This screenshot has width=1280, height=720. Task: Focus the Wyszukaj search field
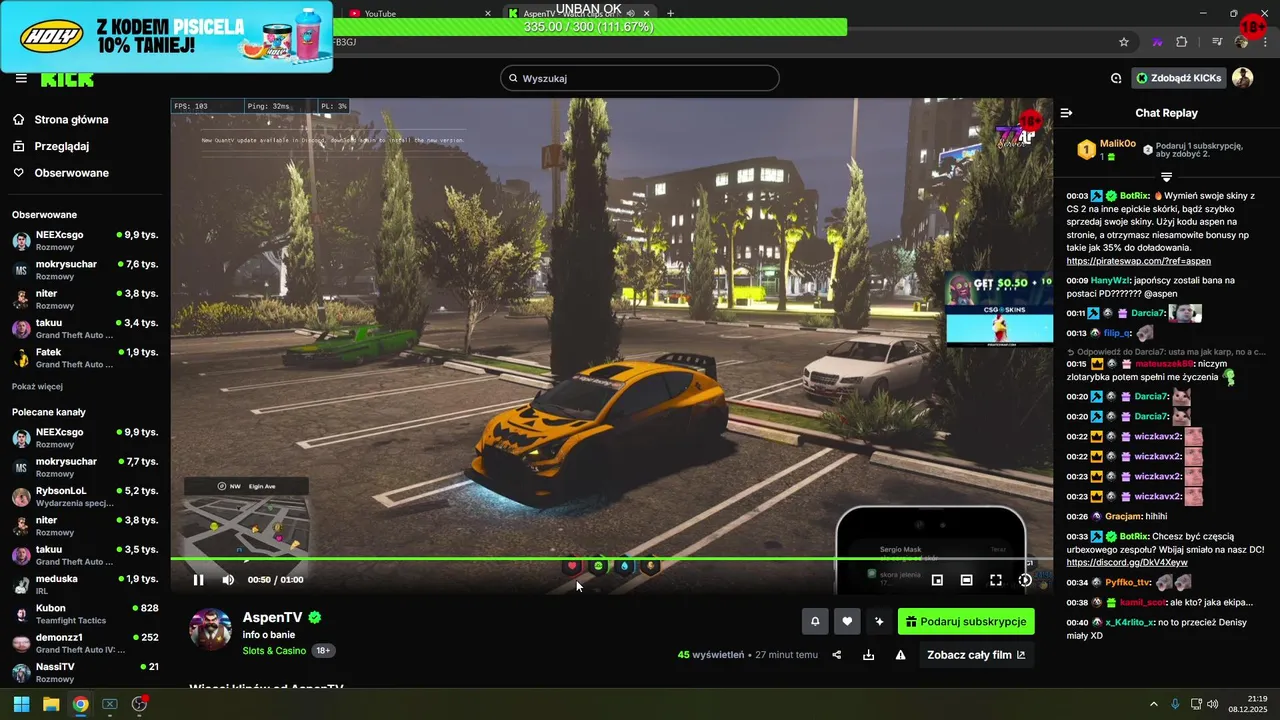coord(640,78)
